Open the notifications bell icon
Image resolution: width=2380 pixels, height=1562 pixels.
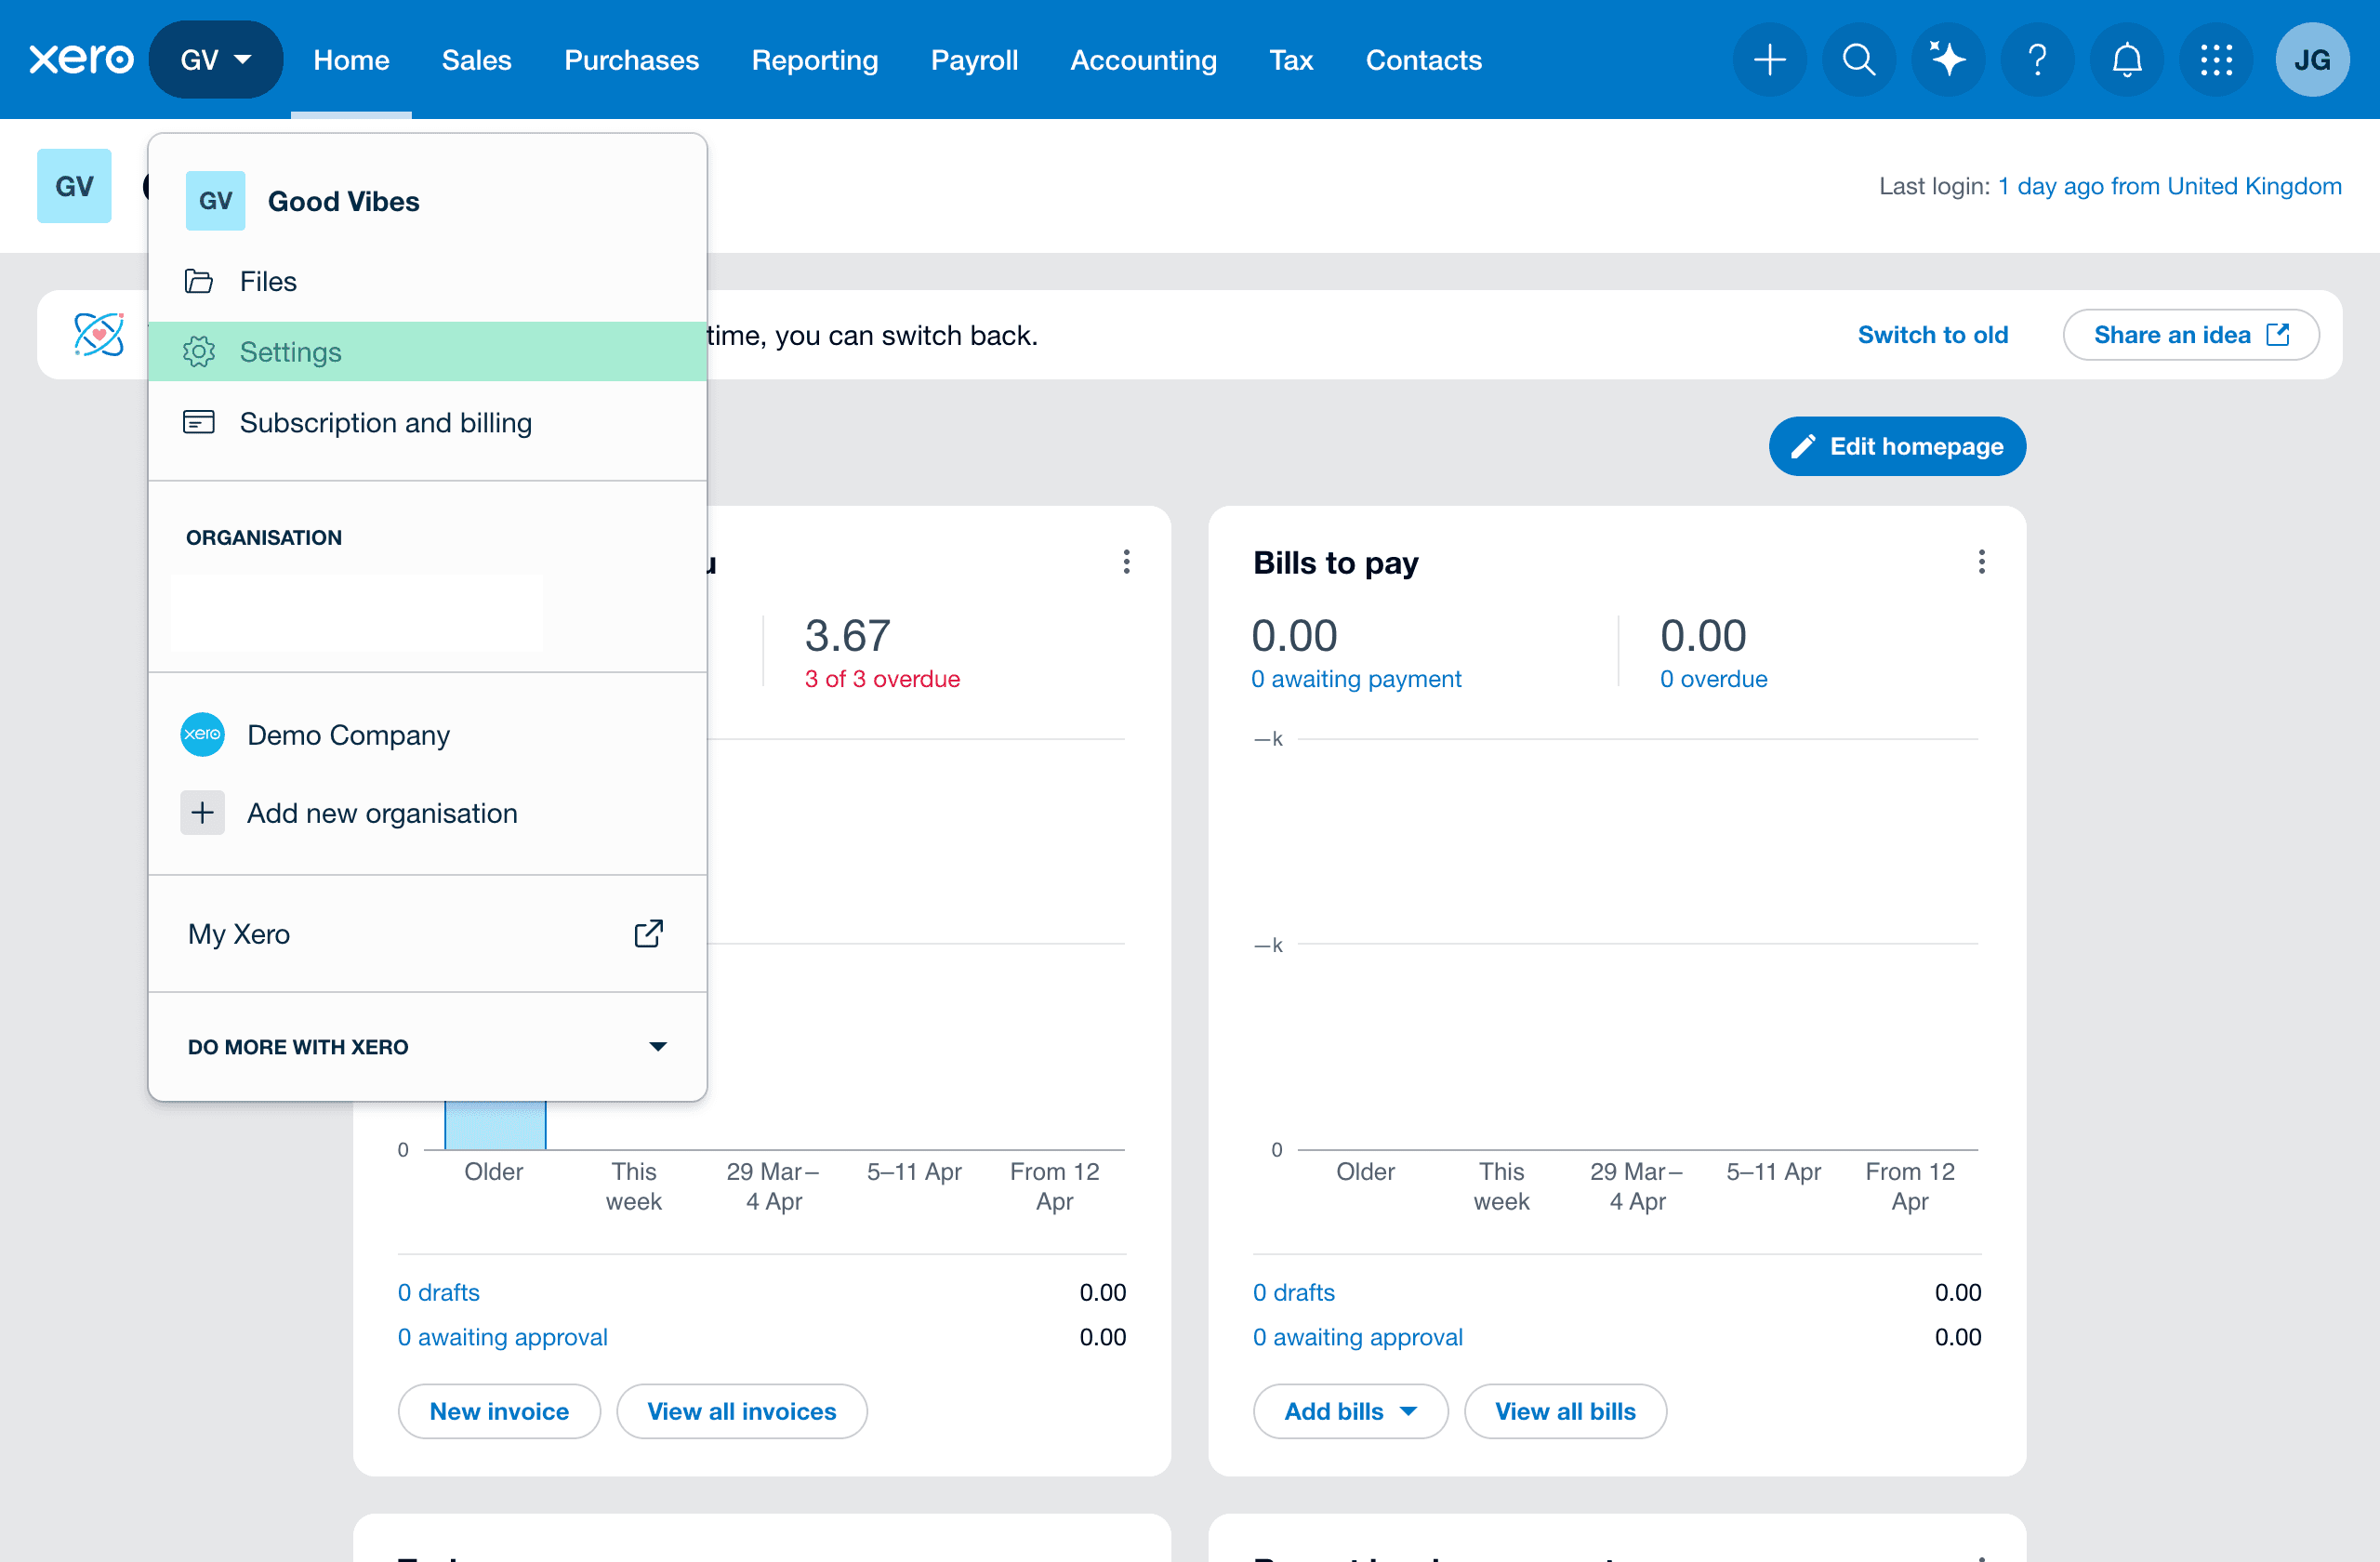click(2126, 60)
